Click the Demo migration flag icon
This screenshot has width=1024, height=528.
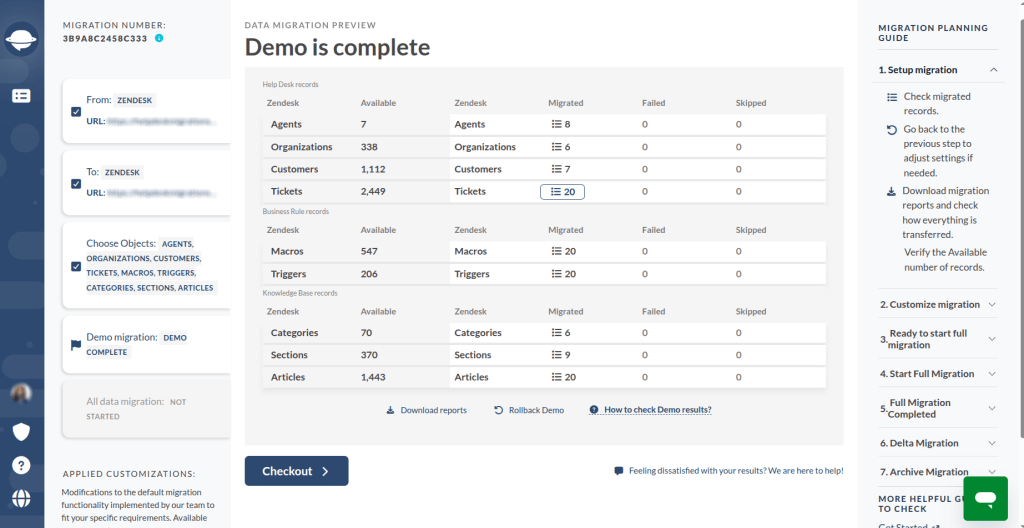coord(76,345)
